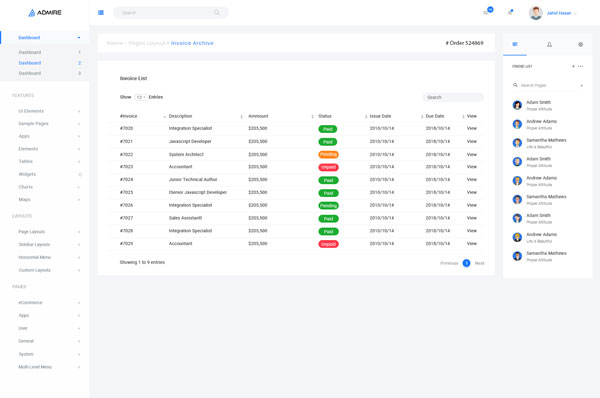600x398 pixels.
Task: Click 'Junior Technical Author' description
Action: [x=193, y=179]
